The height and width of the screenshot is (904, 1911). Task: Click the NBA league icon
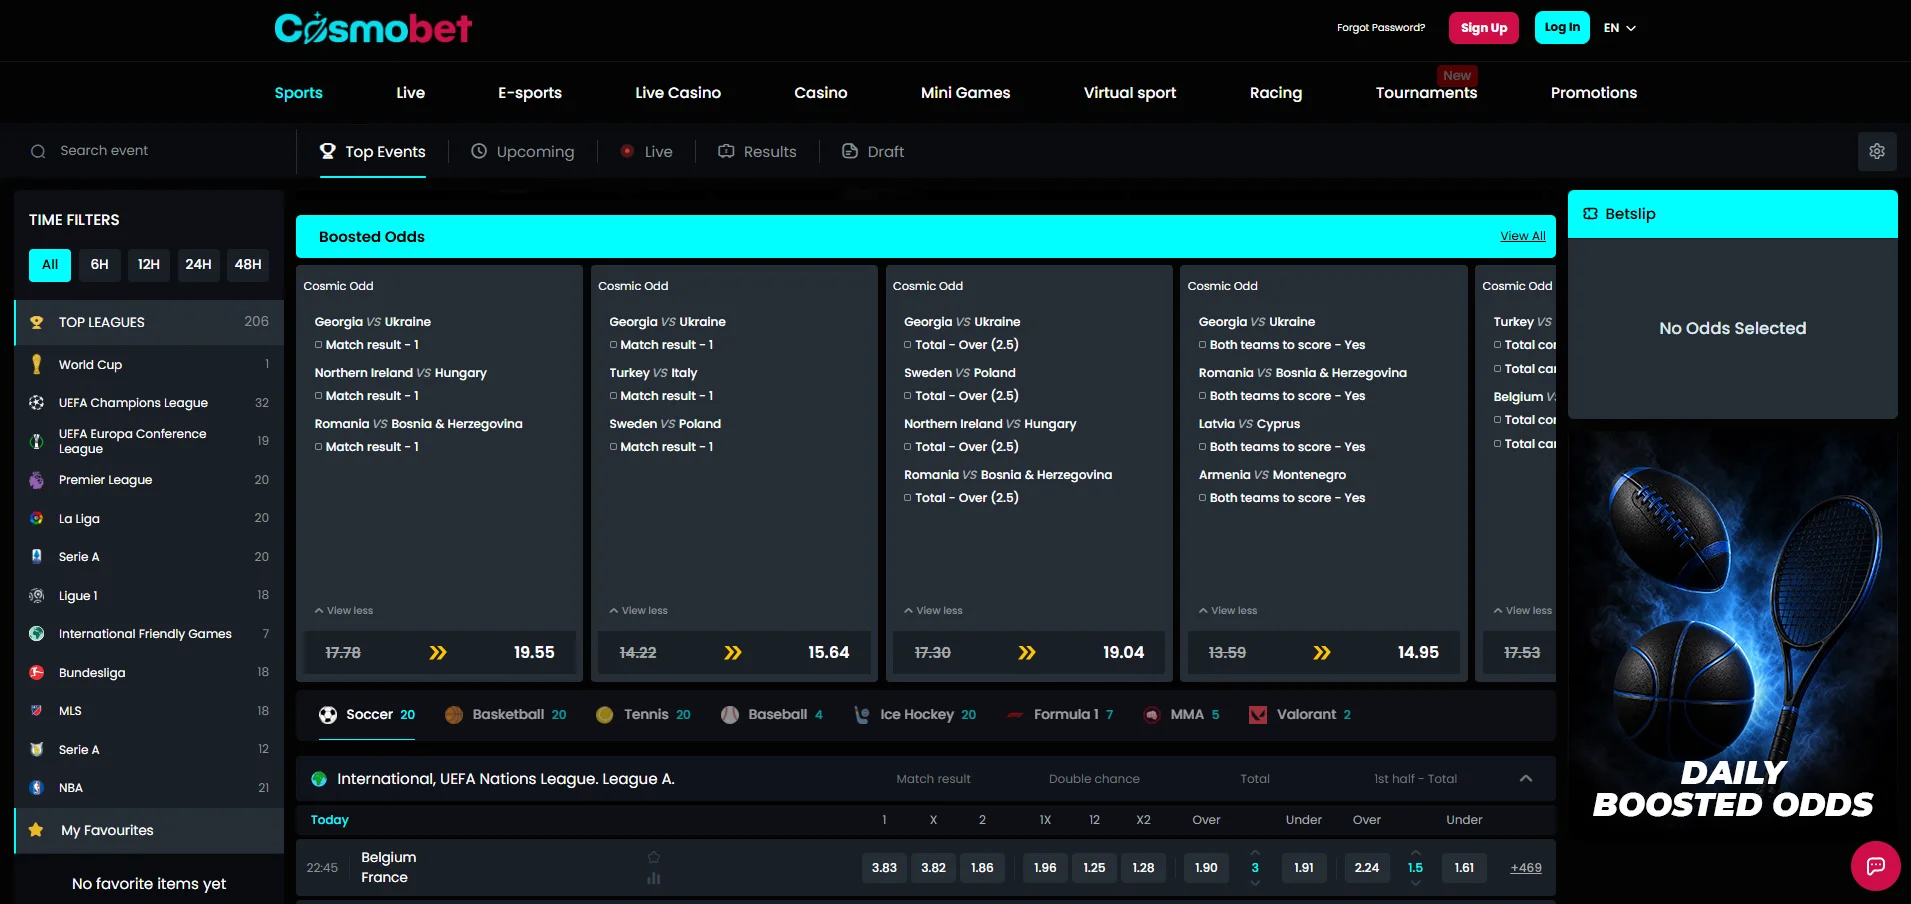point(37,787)
